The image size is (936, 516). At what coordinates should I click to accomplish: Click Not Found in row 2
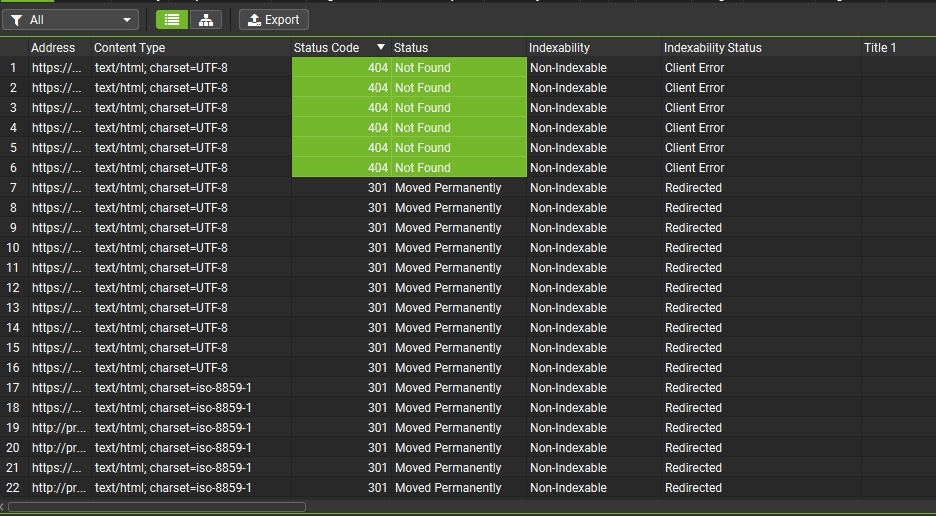pos(423,88)
